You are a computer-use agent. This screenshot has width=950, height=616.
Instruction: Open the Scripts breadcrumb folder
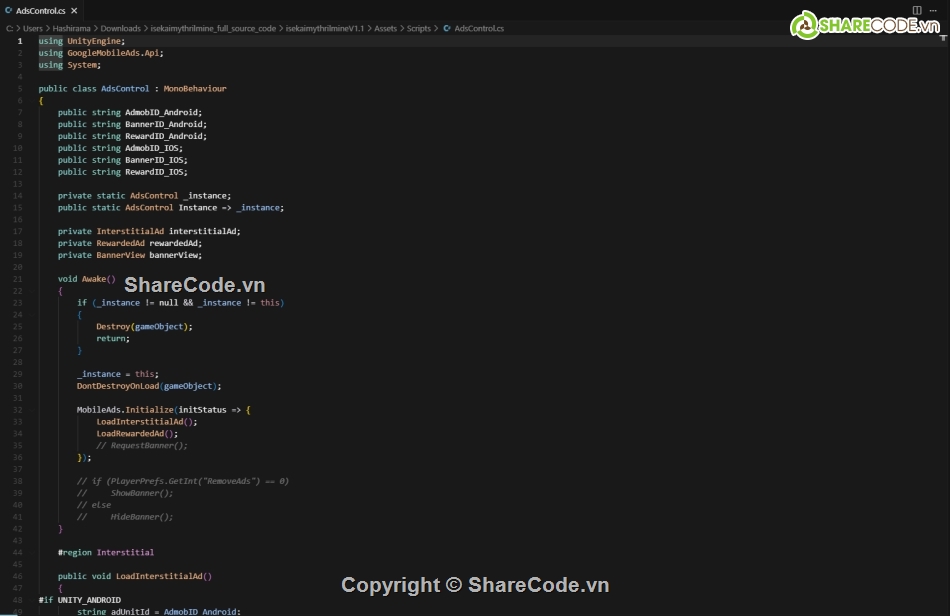click(419, 28)
